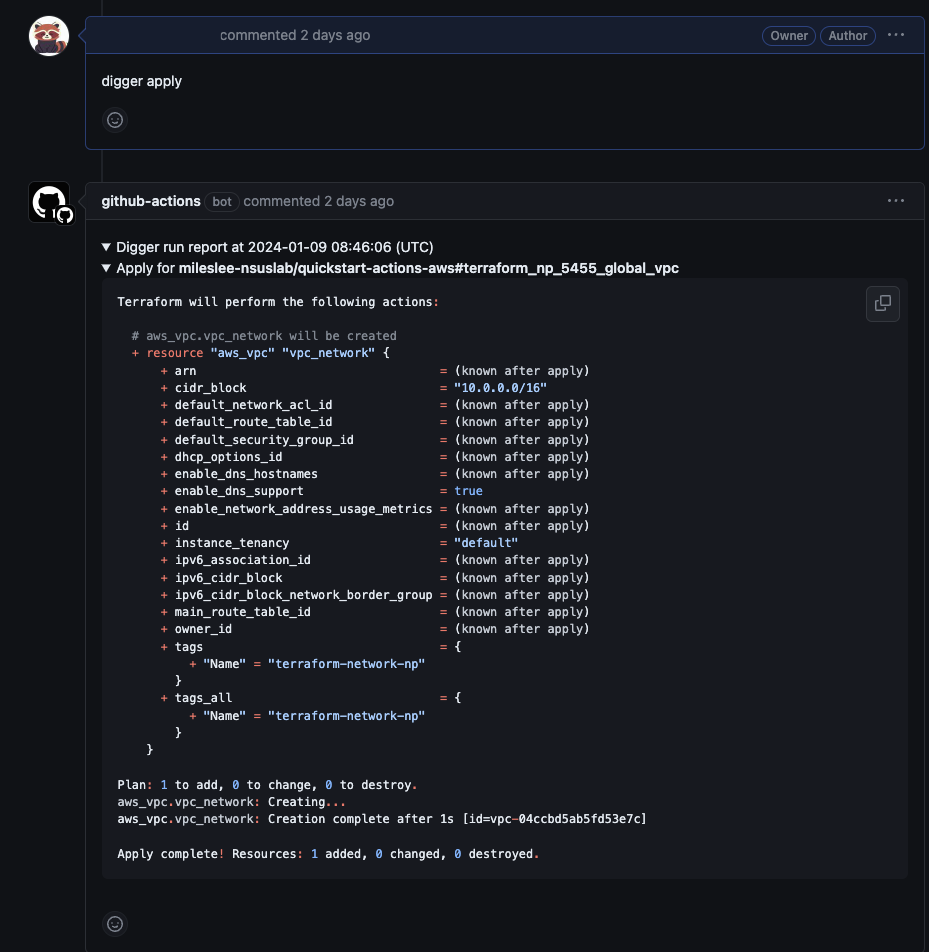Click the instance_tenancy value "default"

(486, 543)
